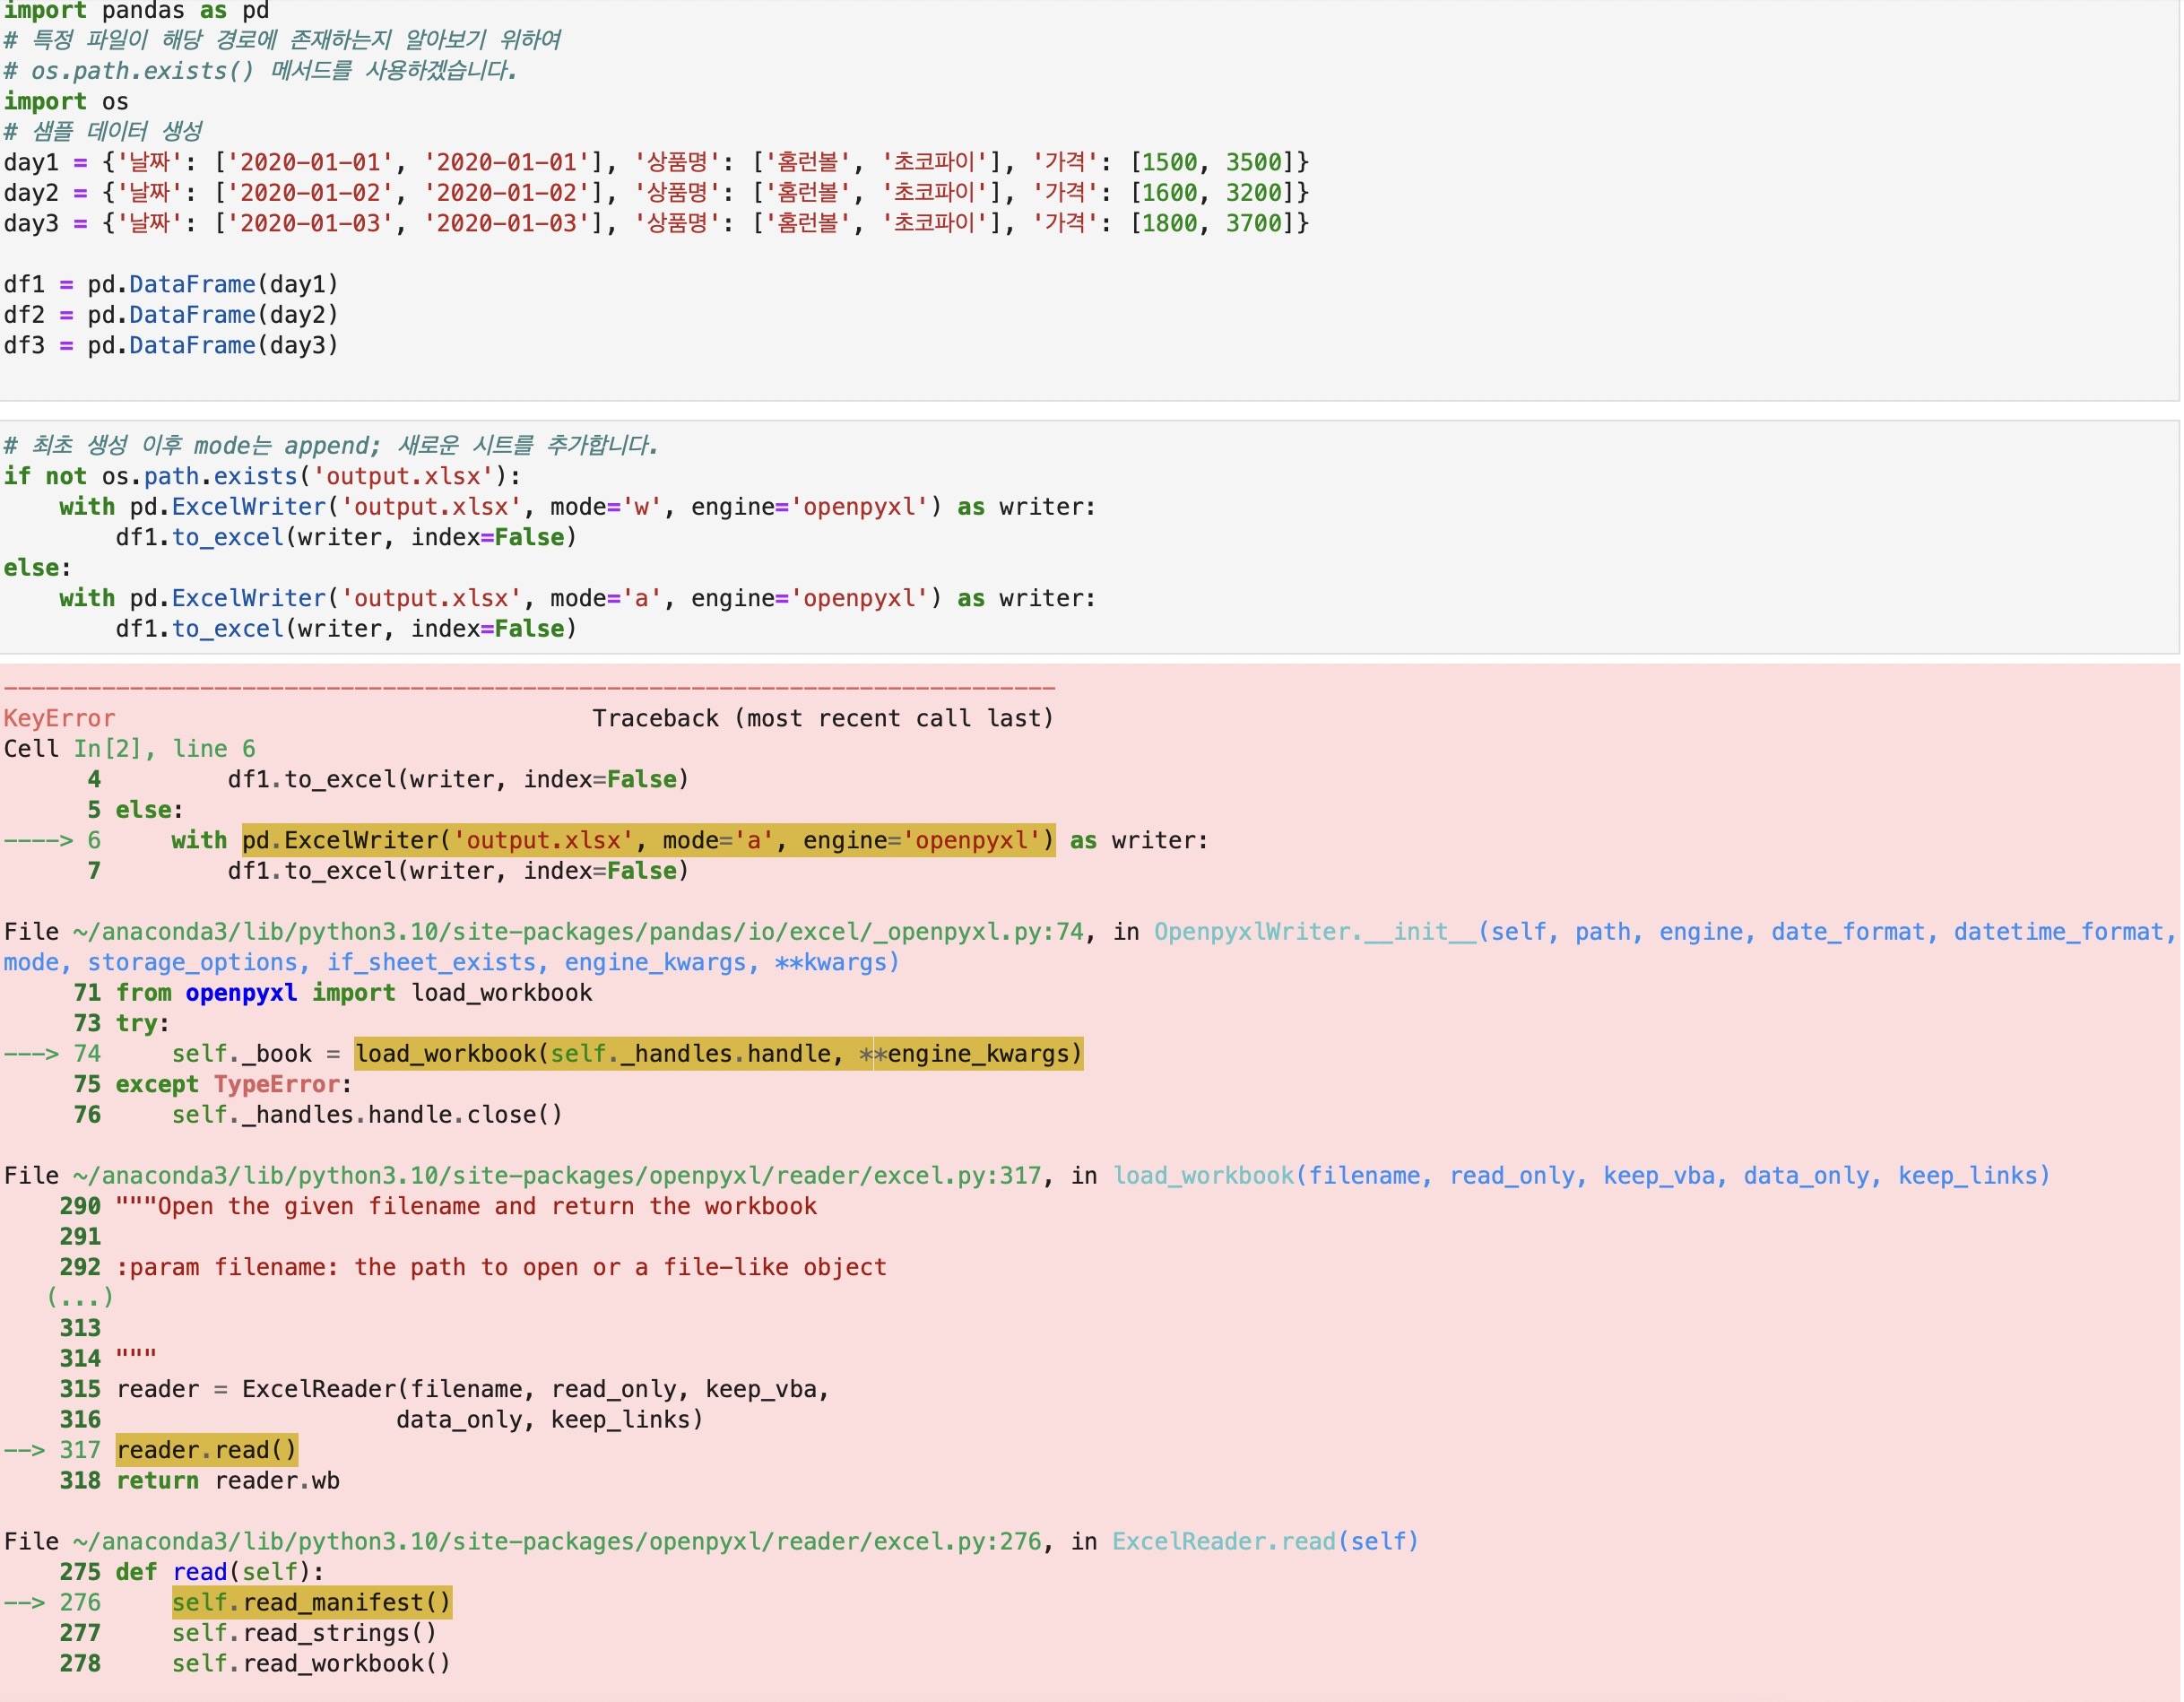2184x1702 pixels.
Task: Click the ExcelWriter line with mode='w'
Action: (x=576, y=507)
